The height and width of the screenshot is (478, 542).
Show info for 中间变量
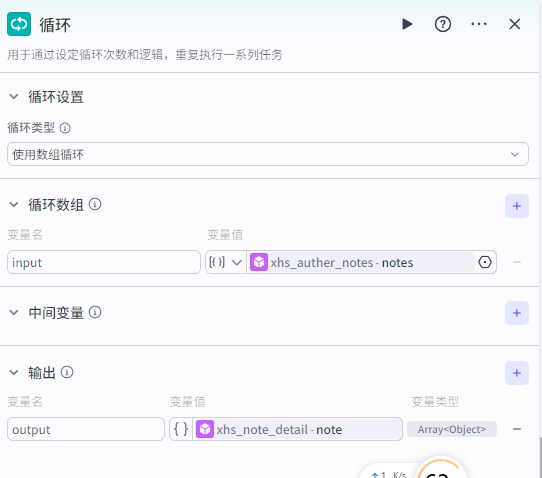click(95, 312)
